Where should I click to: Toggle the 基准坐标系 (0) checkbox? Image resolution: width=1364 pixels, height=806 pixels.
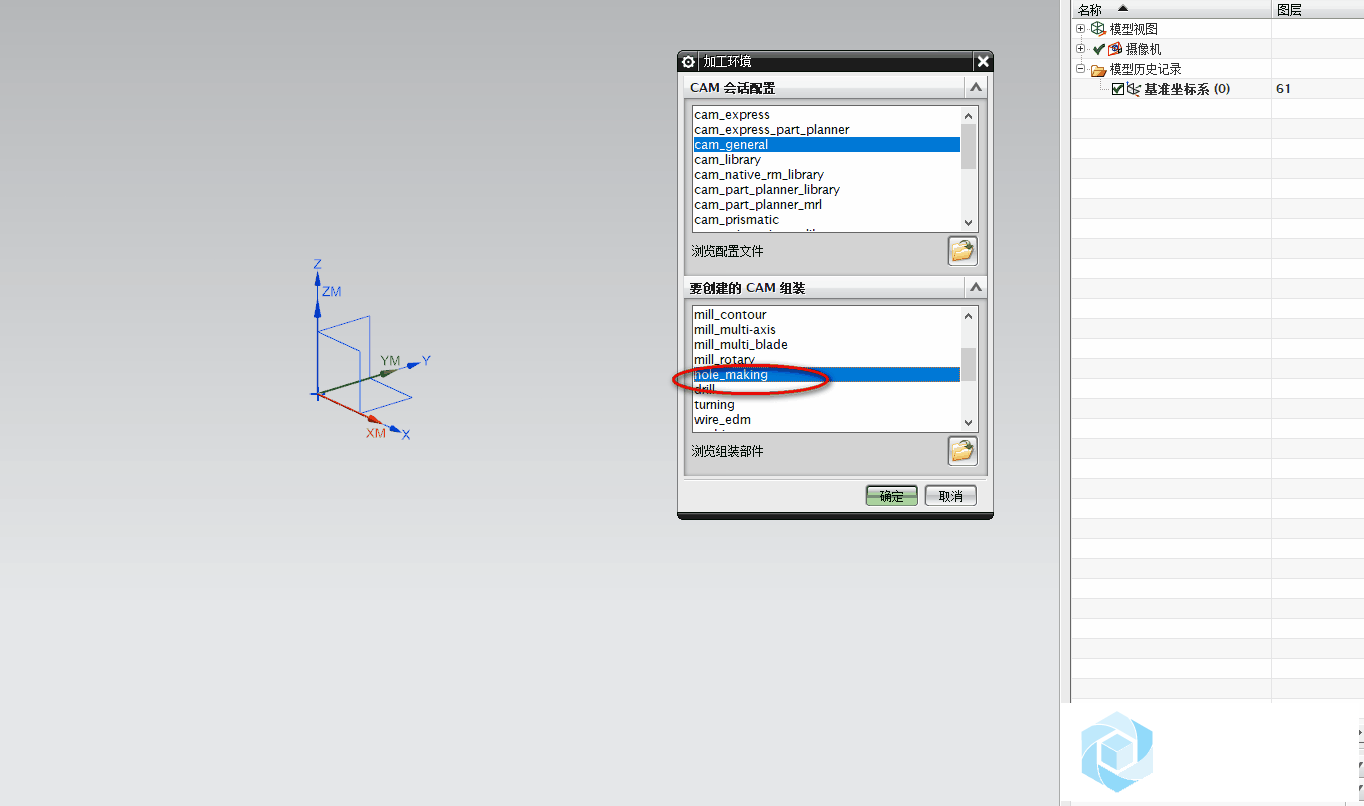[x=1118, y=89]
